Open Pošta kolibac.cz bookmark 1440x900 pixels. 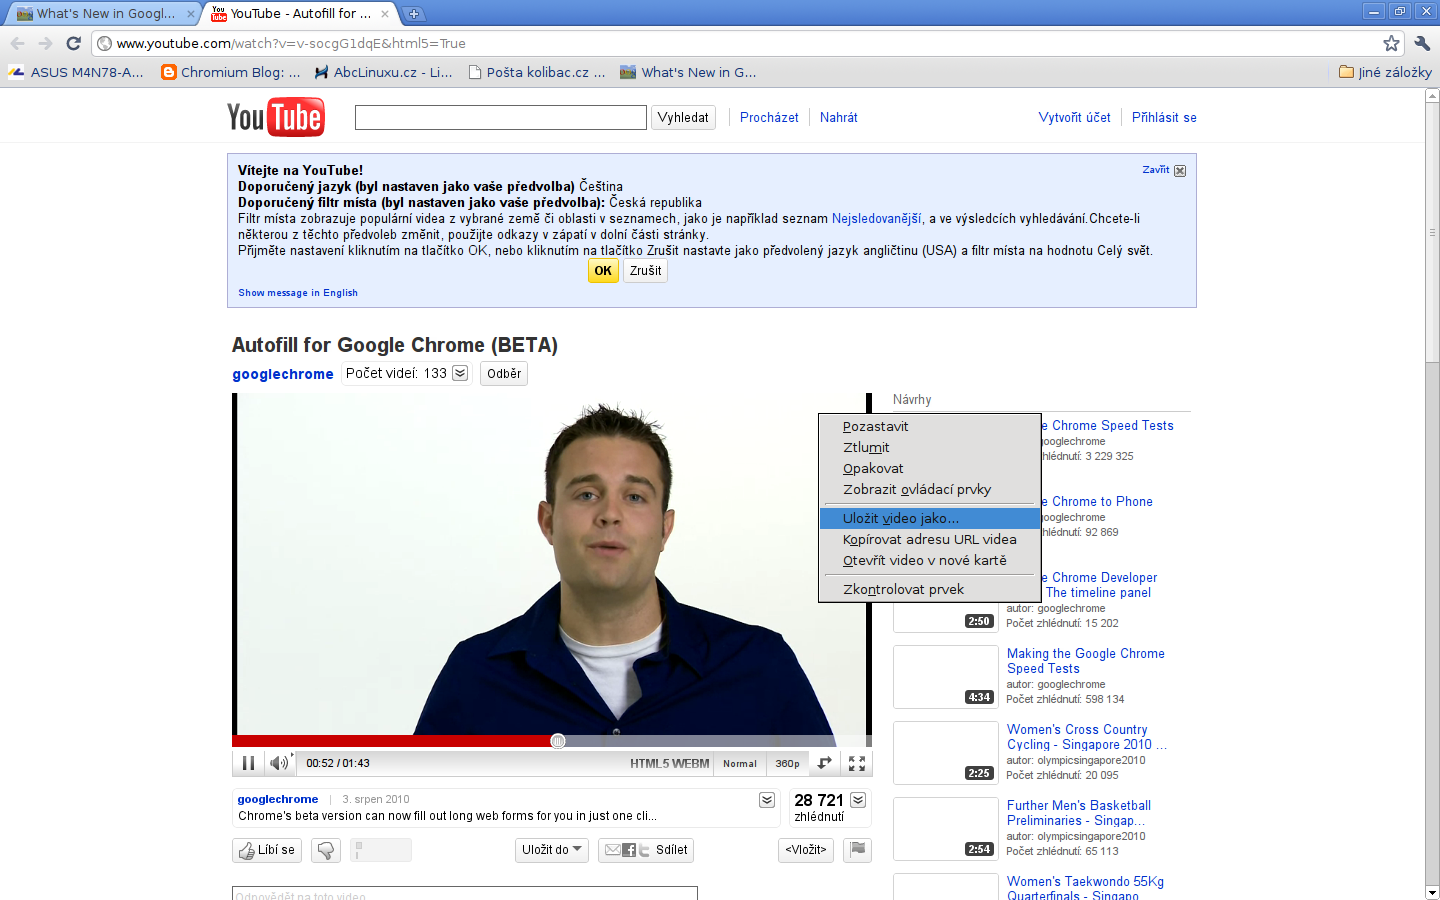pyautogui.click(x=537, y=72)
